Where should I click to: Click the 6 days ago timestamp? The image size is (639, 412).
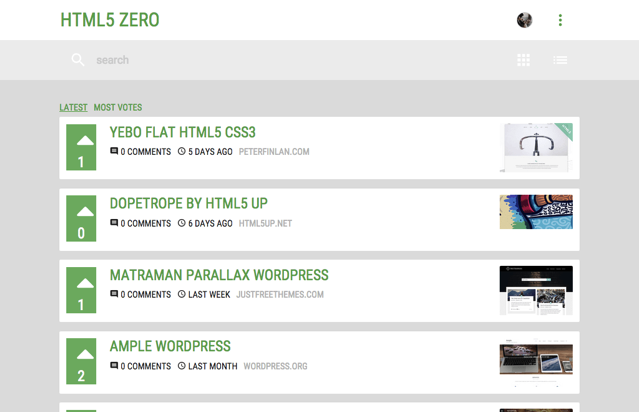click(x=210, y=224)
